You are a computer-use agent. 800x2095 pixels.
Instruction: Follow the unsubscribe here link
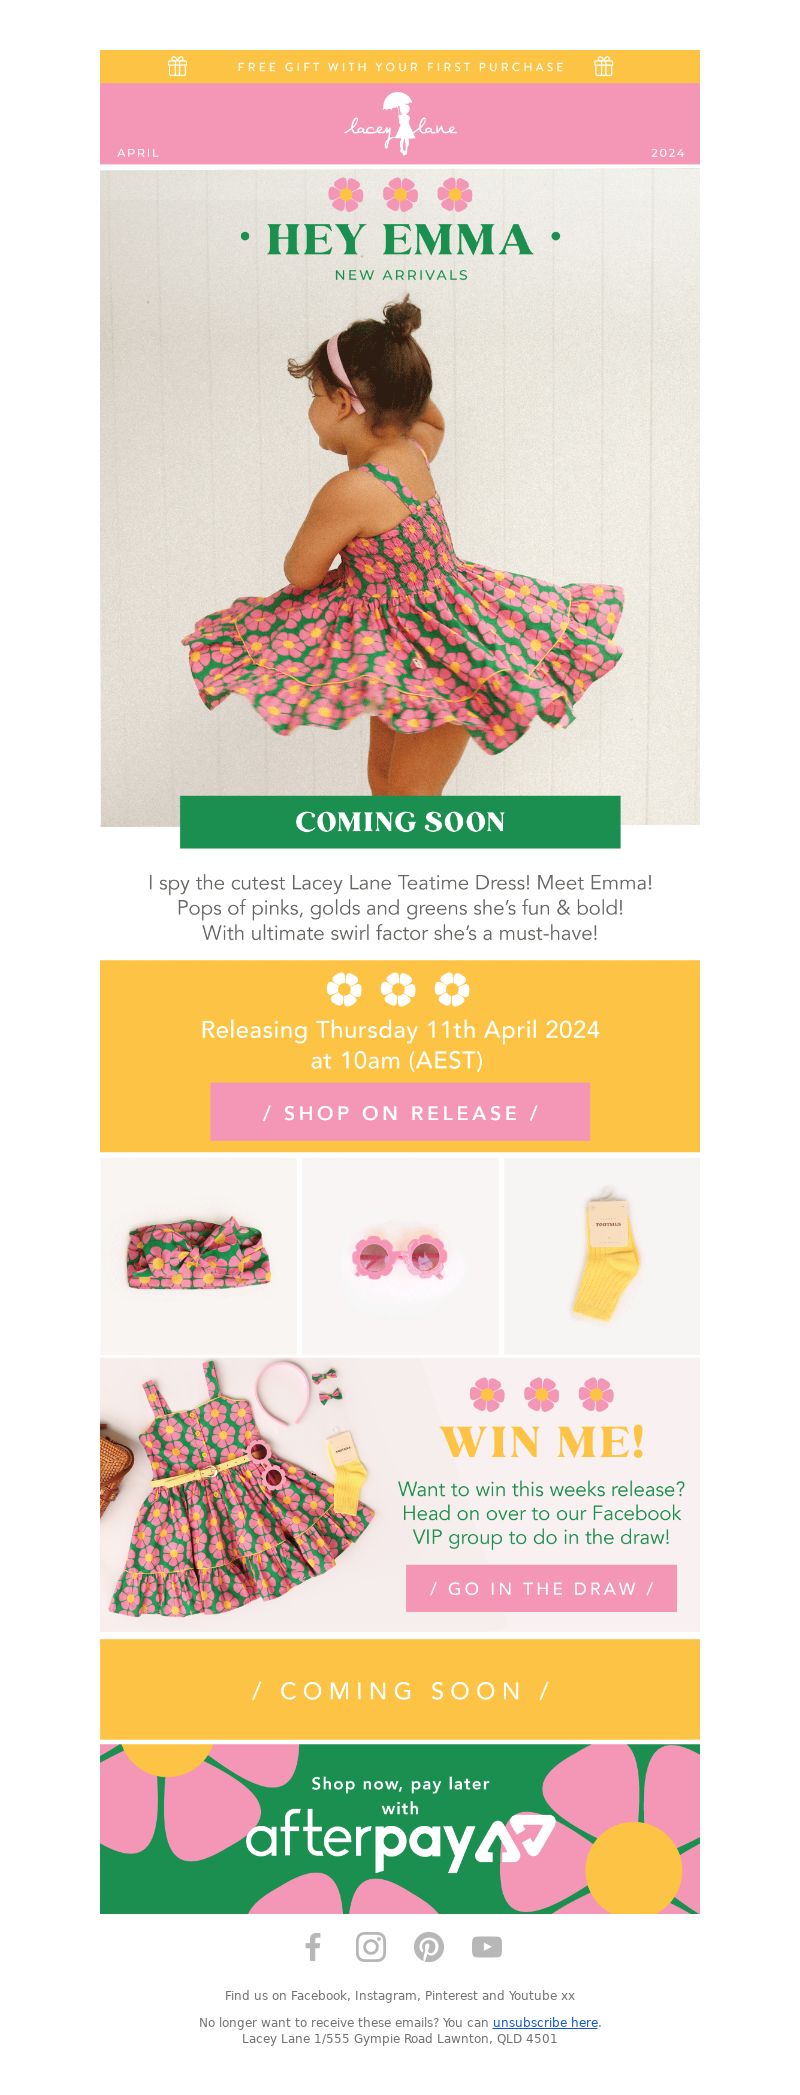pos(545,2022)
